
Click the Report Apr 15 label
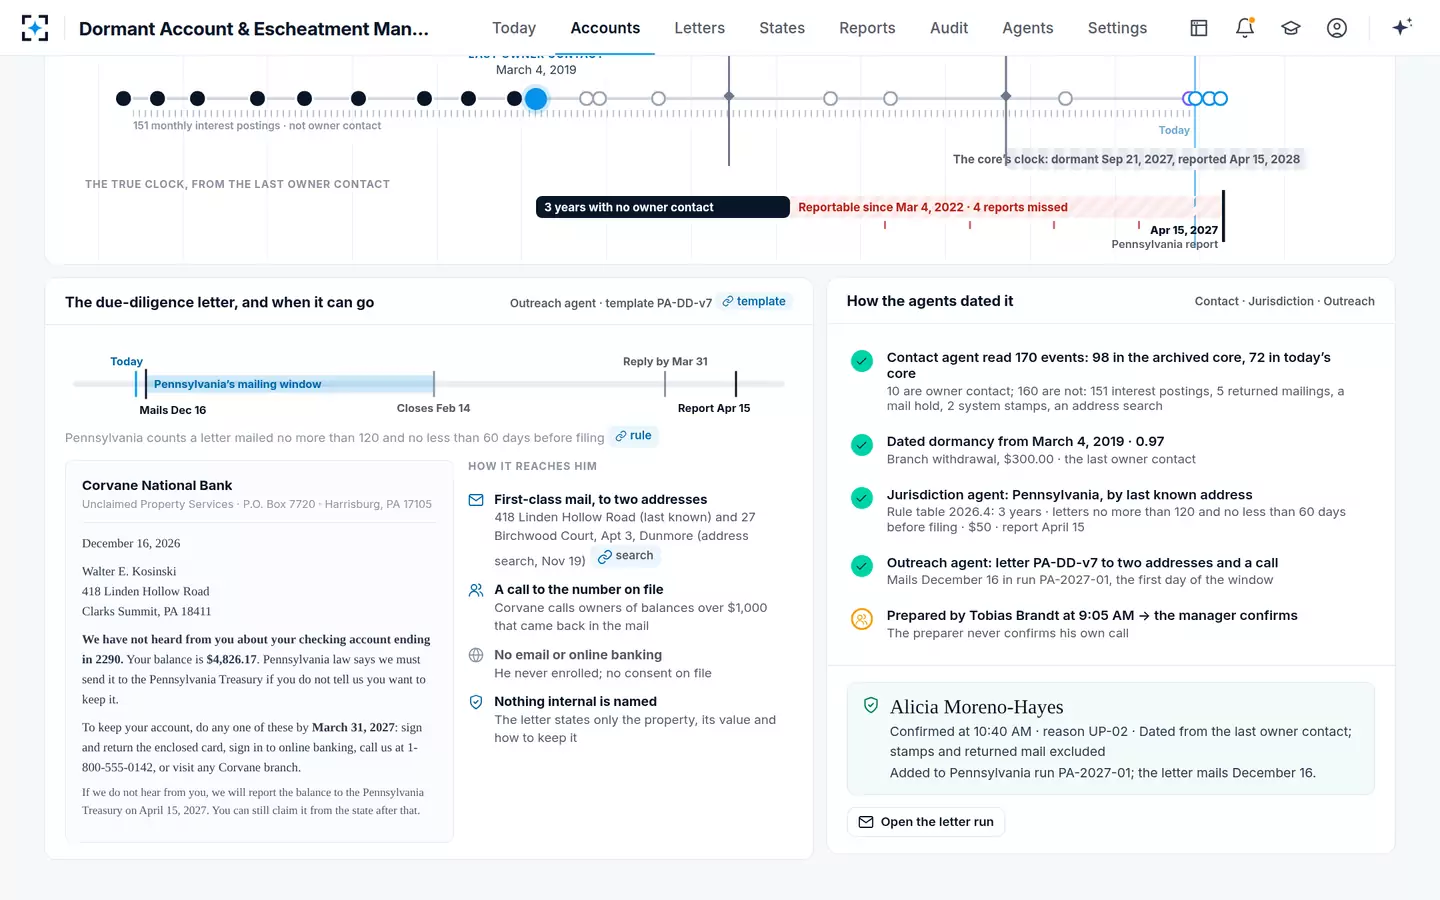pos(714,408)
